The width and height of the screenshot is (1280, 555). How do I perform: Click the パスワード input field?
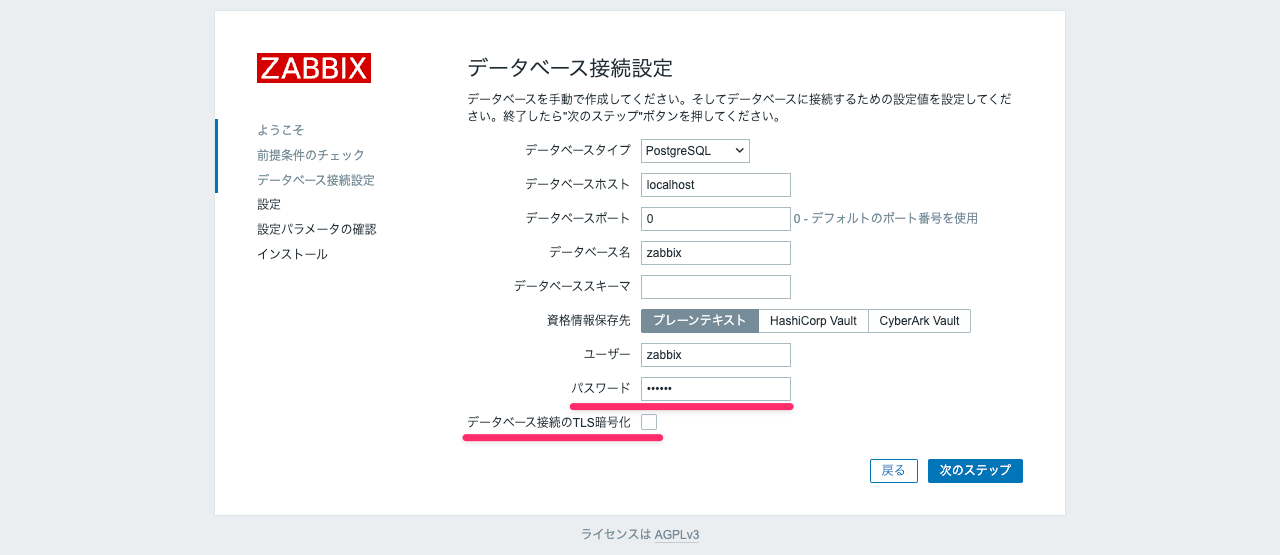coord(716,389)
